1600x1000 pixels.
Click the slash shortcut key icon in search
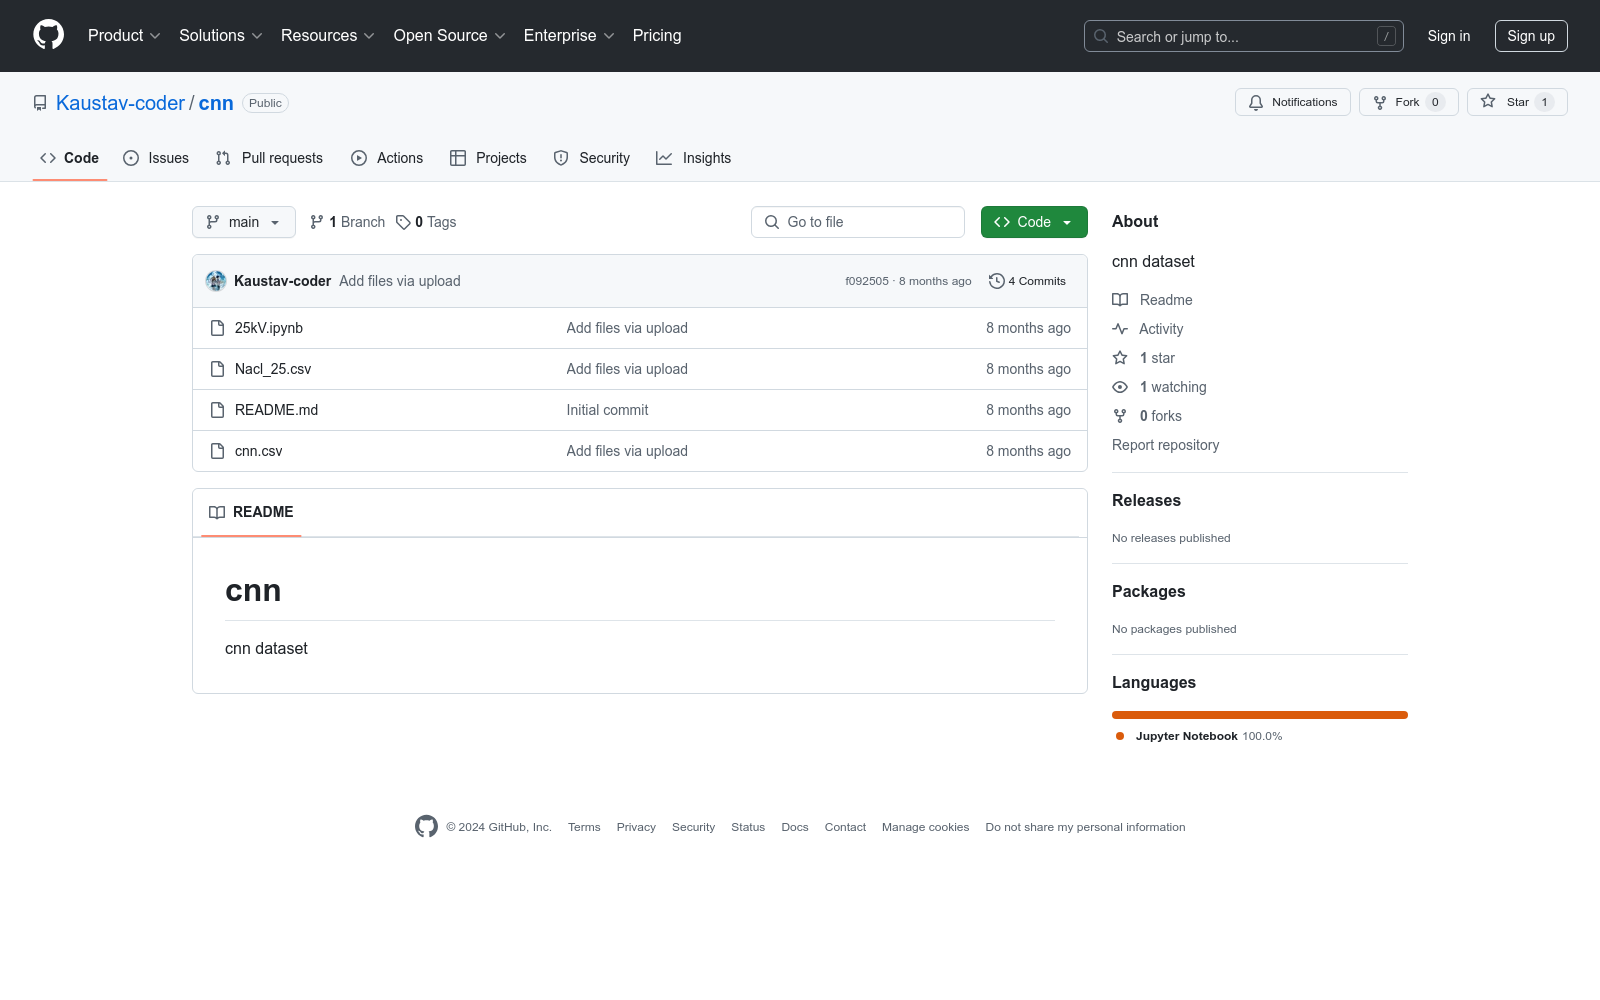[1386, 36]
